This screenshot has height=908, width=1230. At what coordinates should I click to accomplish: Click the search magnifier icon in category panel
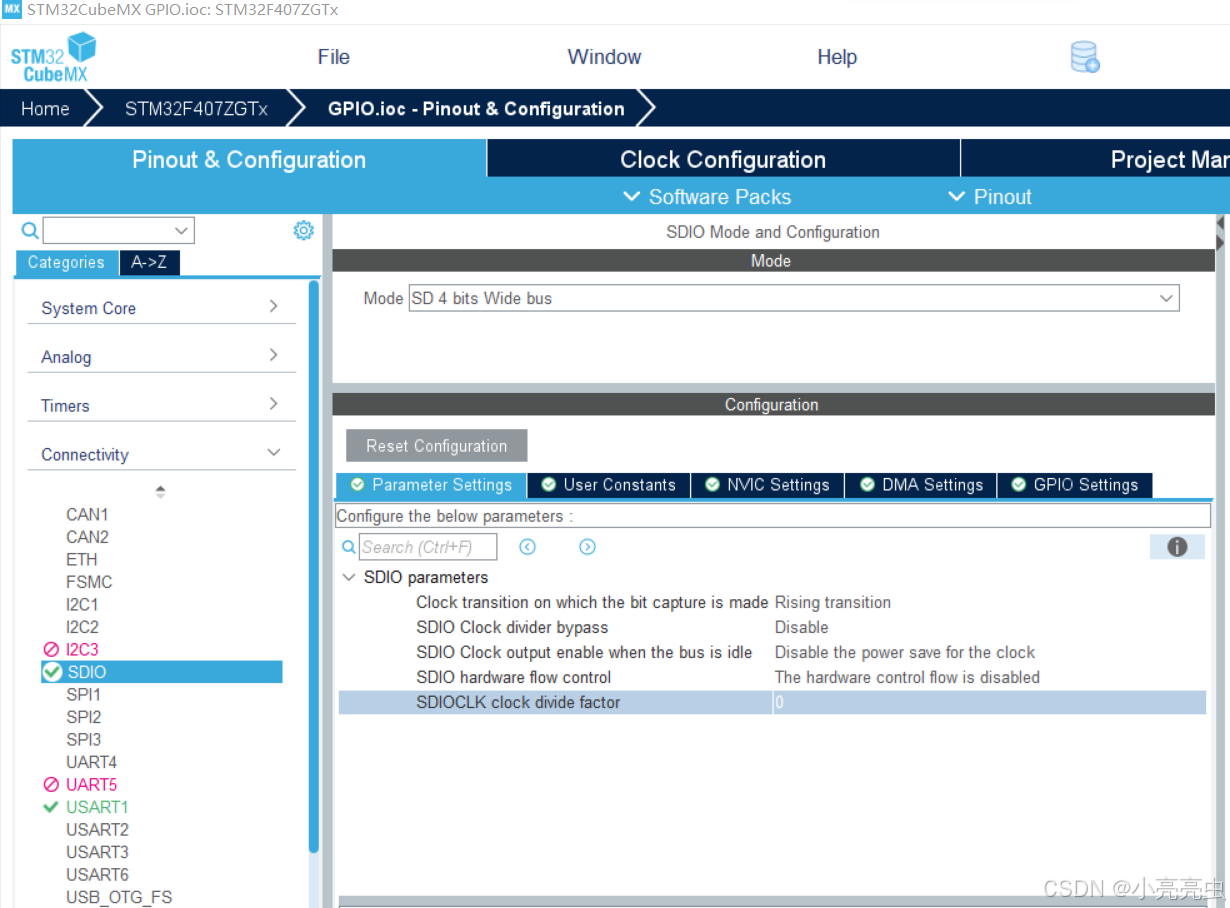(30, 231)
